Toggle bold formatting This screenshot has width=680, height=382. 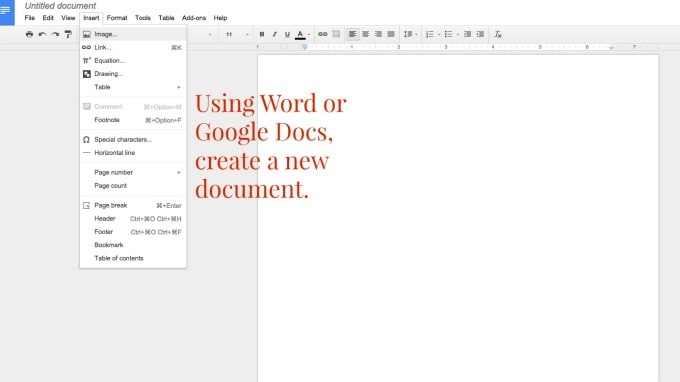point(262,34)
